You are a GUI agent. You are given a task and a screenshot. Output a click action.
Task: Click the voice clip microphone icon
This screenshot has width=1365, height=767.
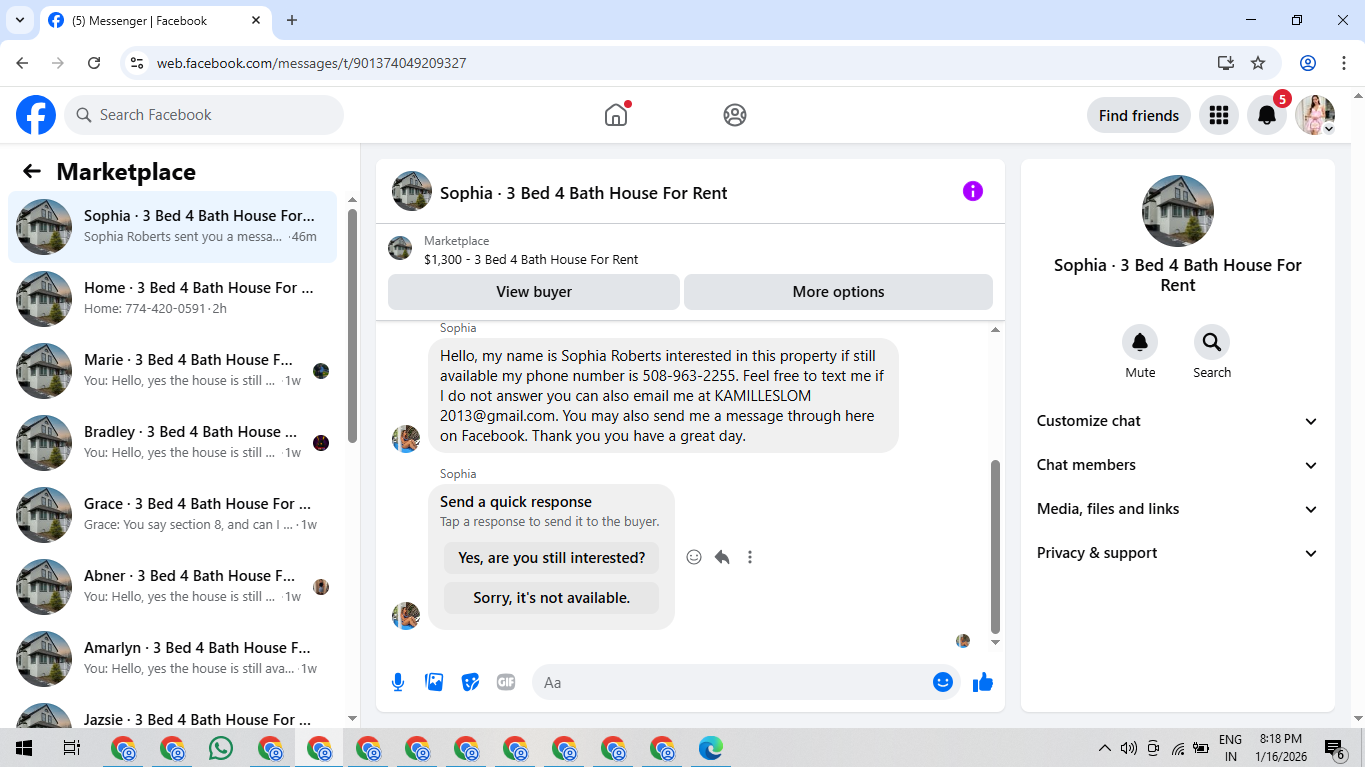pos(398,682)
